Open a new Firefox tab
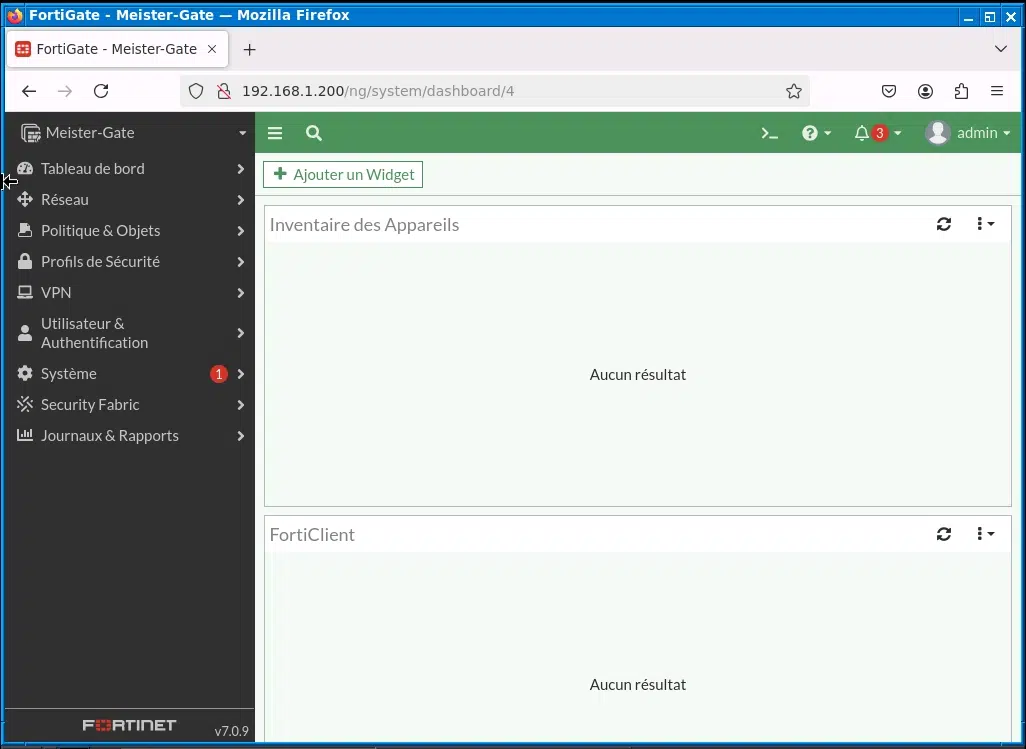Image resolution: width=1026 pixels, height=749 pixels. 250,49
